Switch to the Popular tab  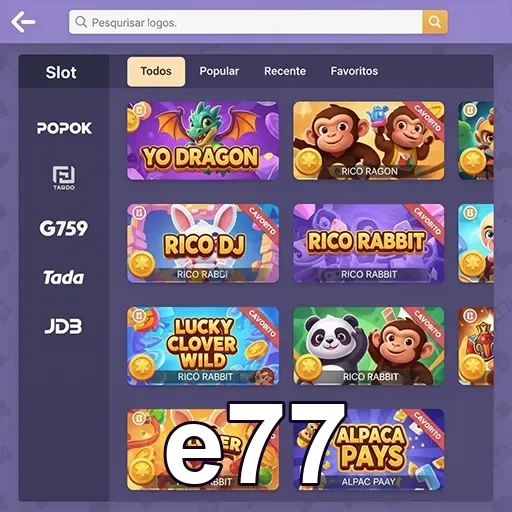219,71
